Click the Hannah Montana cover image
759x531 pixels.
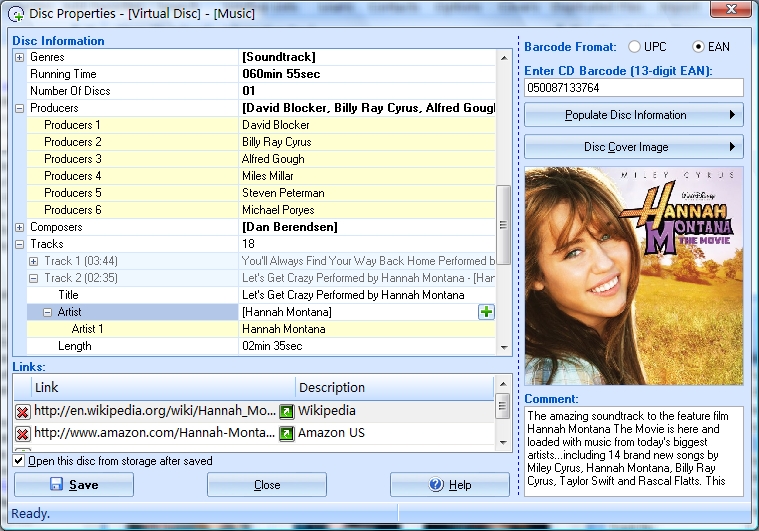[x=634, y=276]
